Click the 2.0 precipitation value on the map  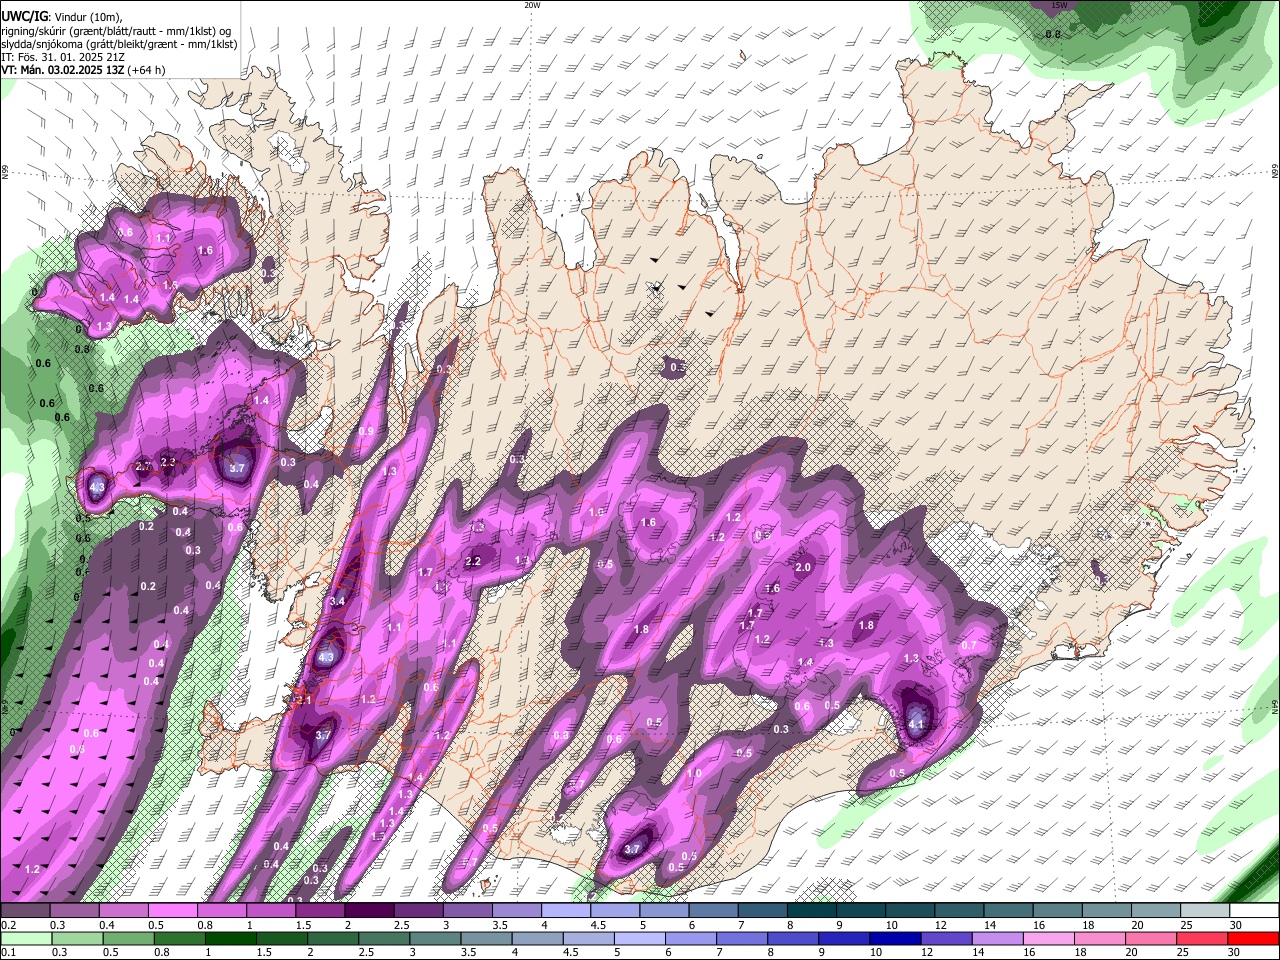pos(802,567)
